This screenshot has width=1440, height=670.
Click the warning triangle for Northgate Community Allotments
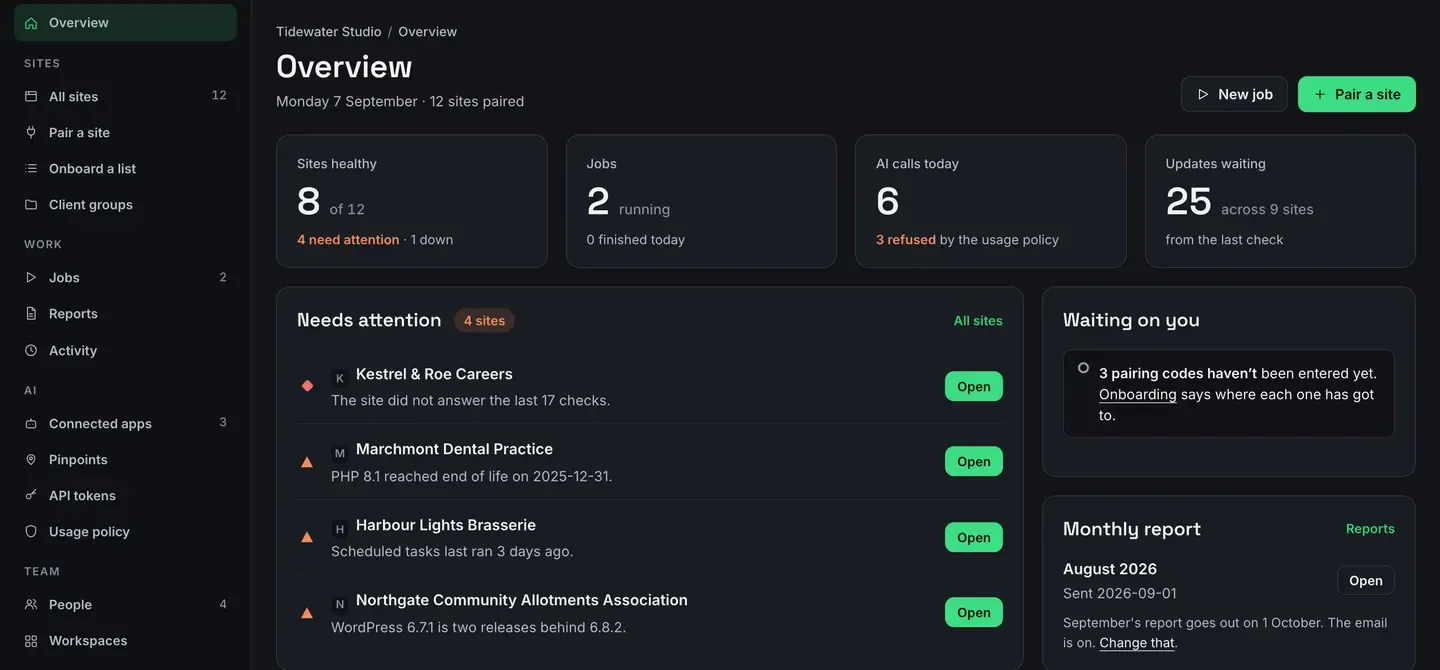pos(307,613)
